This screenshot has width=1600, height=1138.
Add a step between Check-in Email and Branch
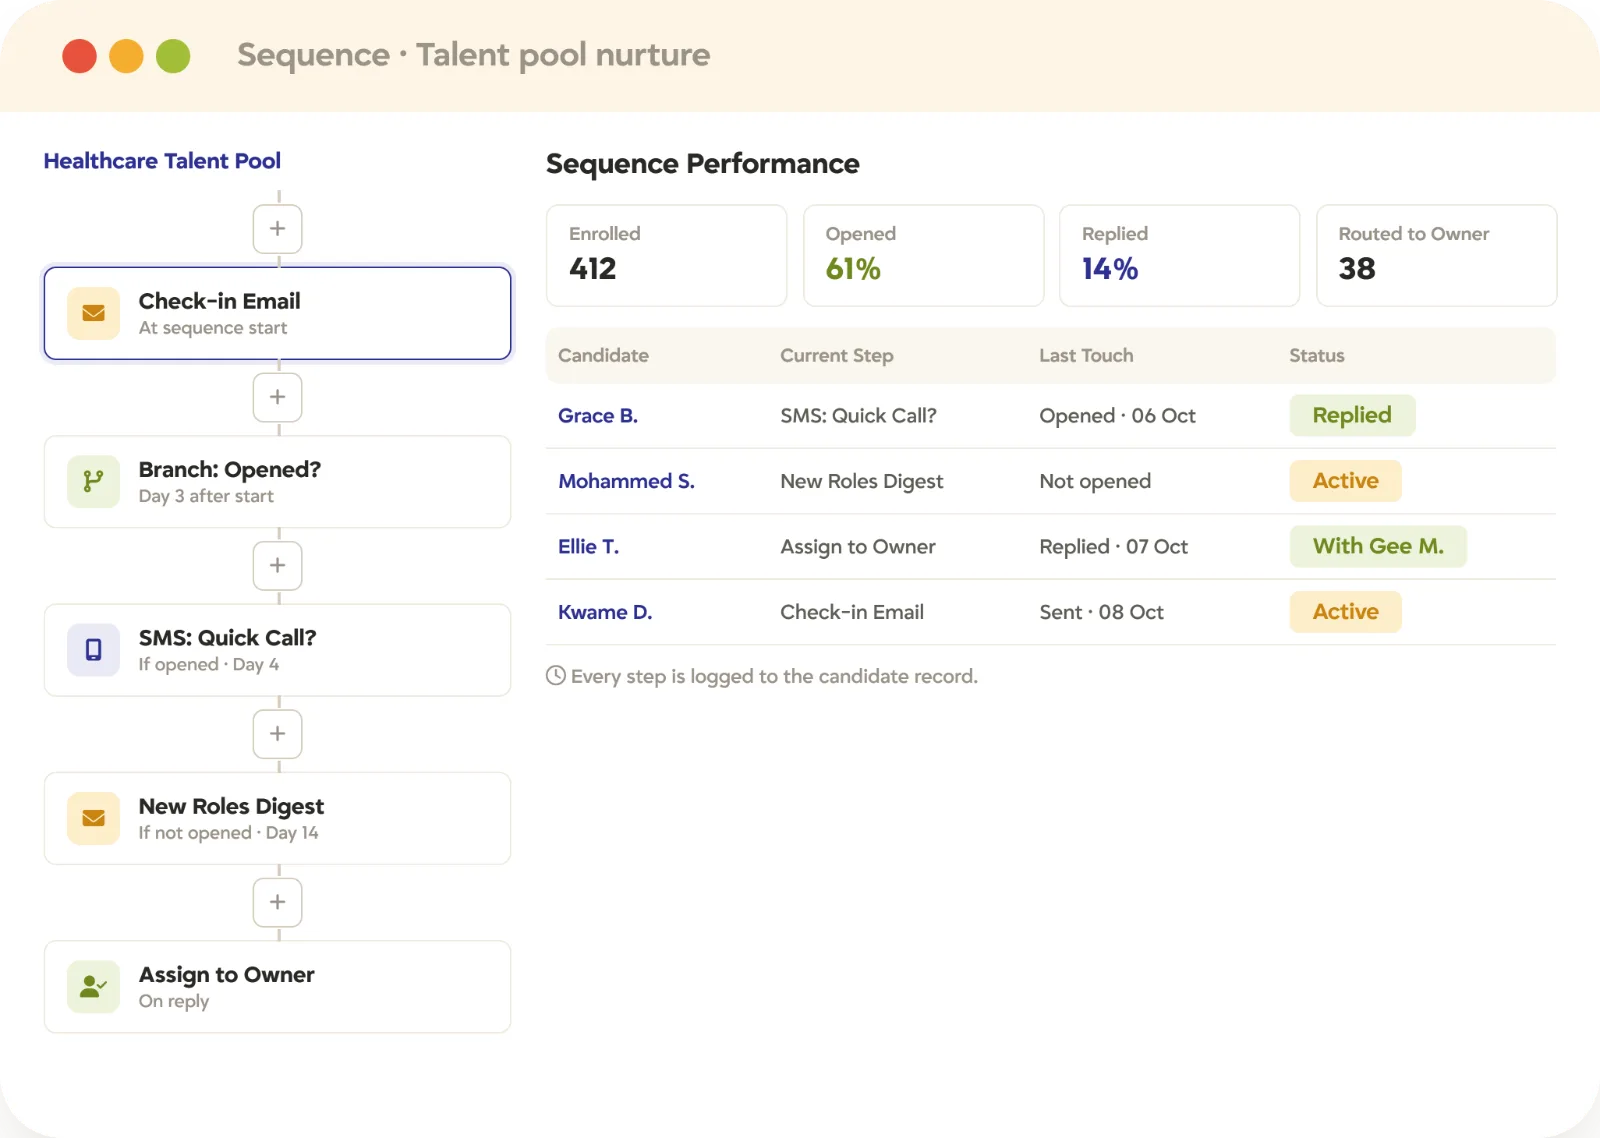277,397
